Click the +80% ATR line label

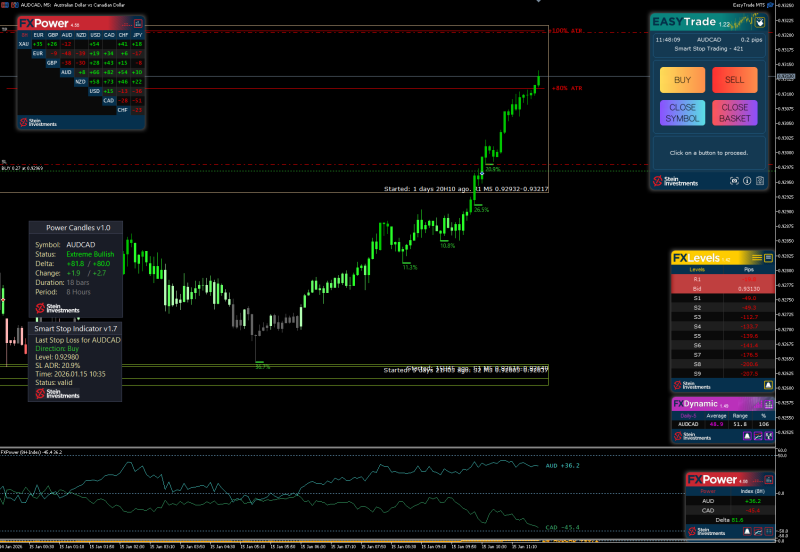pyautogui.click(x=567, y=88)
